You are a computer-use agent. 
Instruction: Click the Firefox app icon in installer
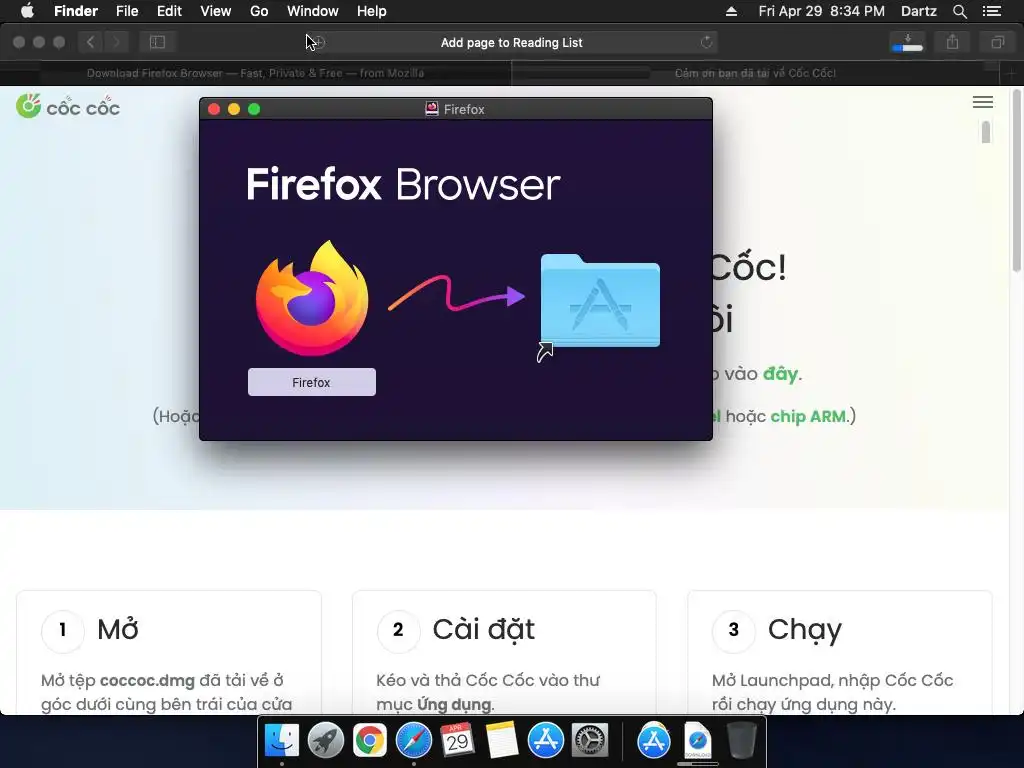pyautogui.click(x=312, y=298)
